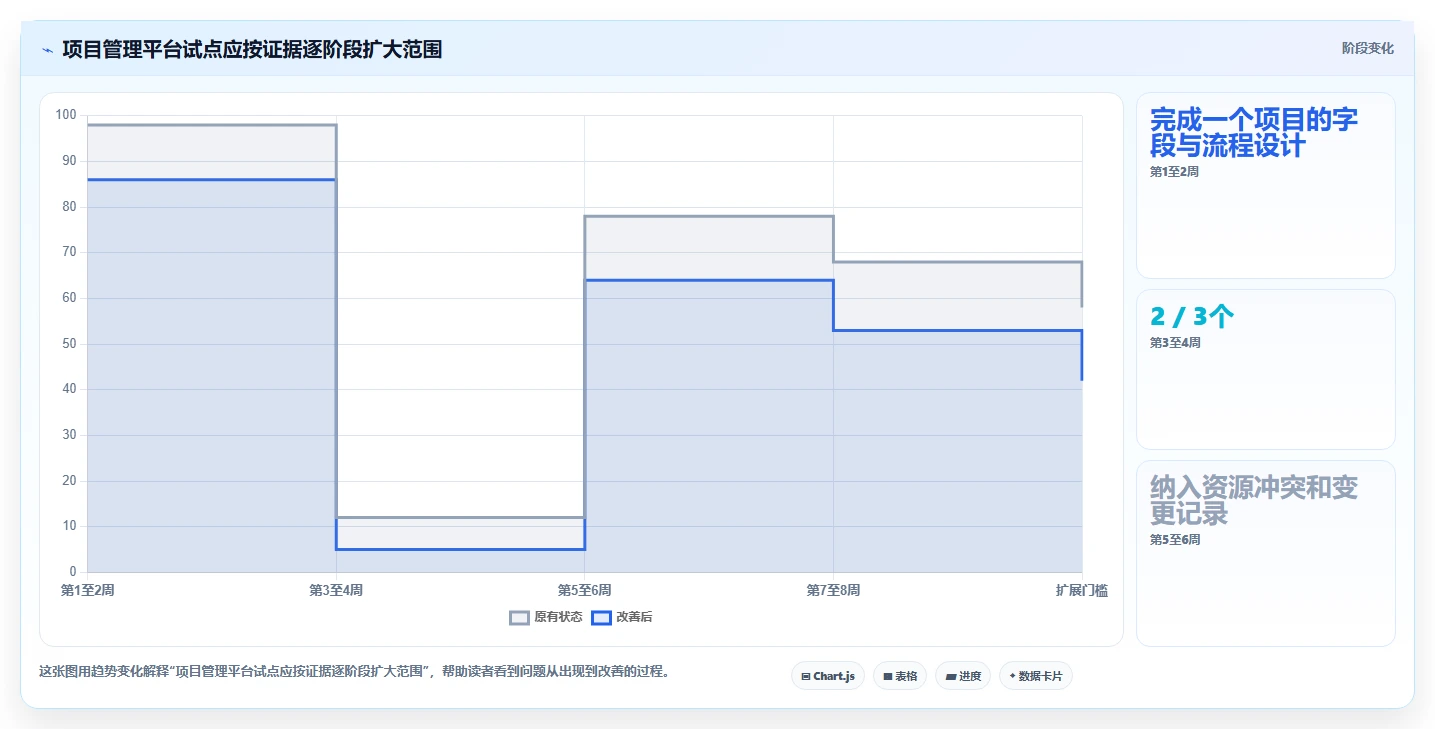Select the Chart.js tag
The image size is (1435, 729).
(828, 676)
